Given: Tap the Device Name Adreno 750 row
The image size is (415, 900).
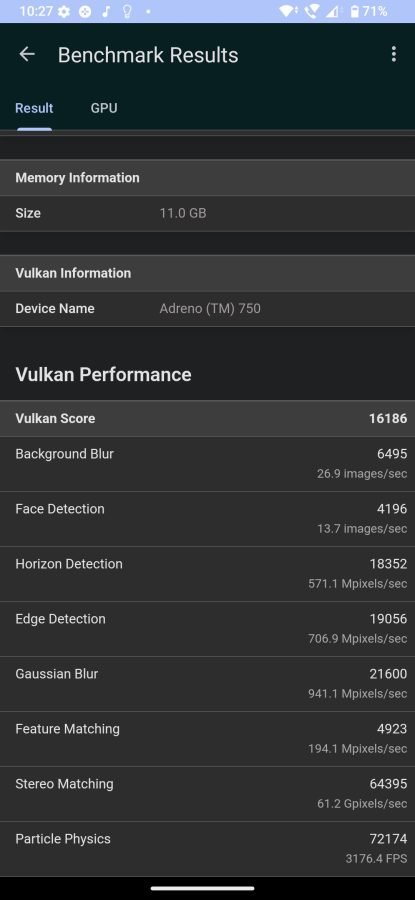Looking at the screenshot, I should 207,309.
